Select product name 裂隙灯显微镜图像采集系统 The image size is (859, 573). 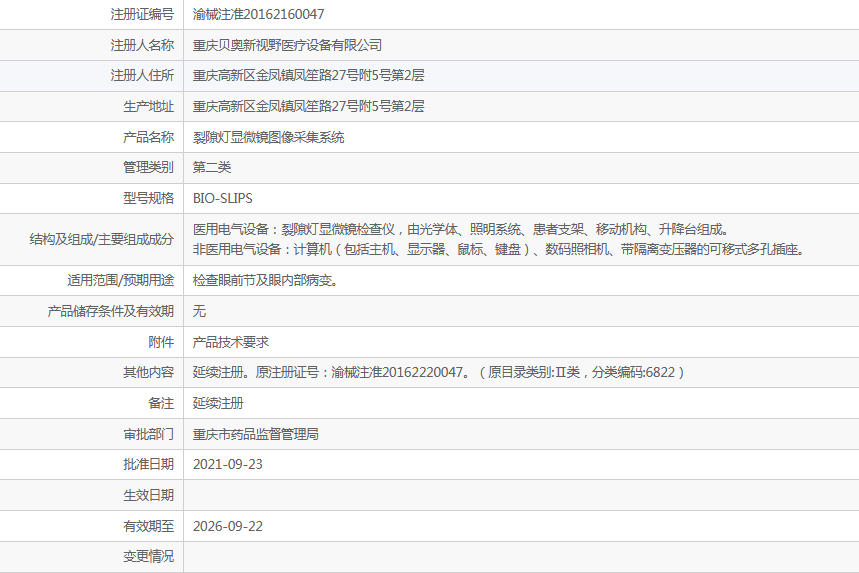[x=268, y=137]
